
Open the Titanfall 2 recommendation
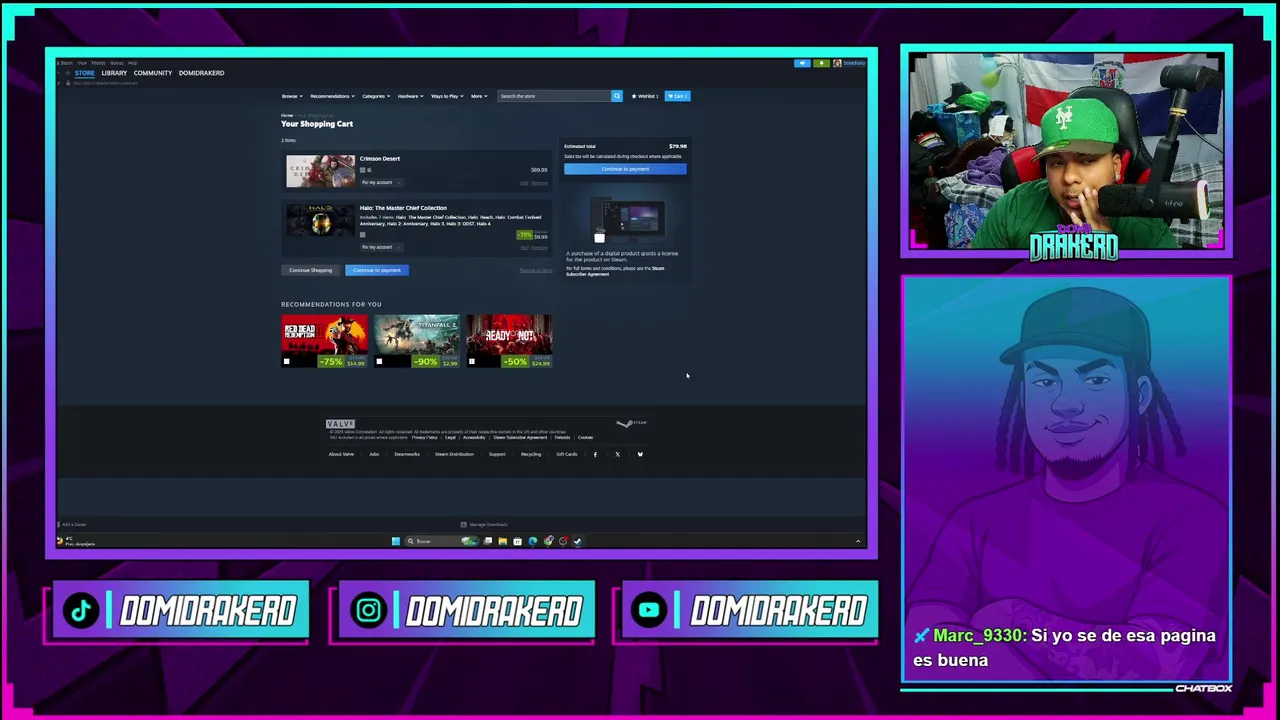click(x=417, y=341)
